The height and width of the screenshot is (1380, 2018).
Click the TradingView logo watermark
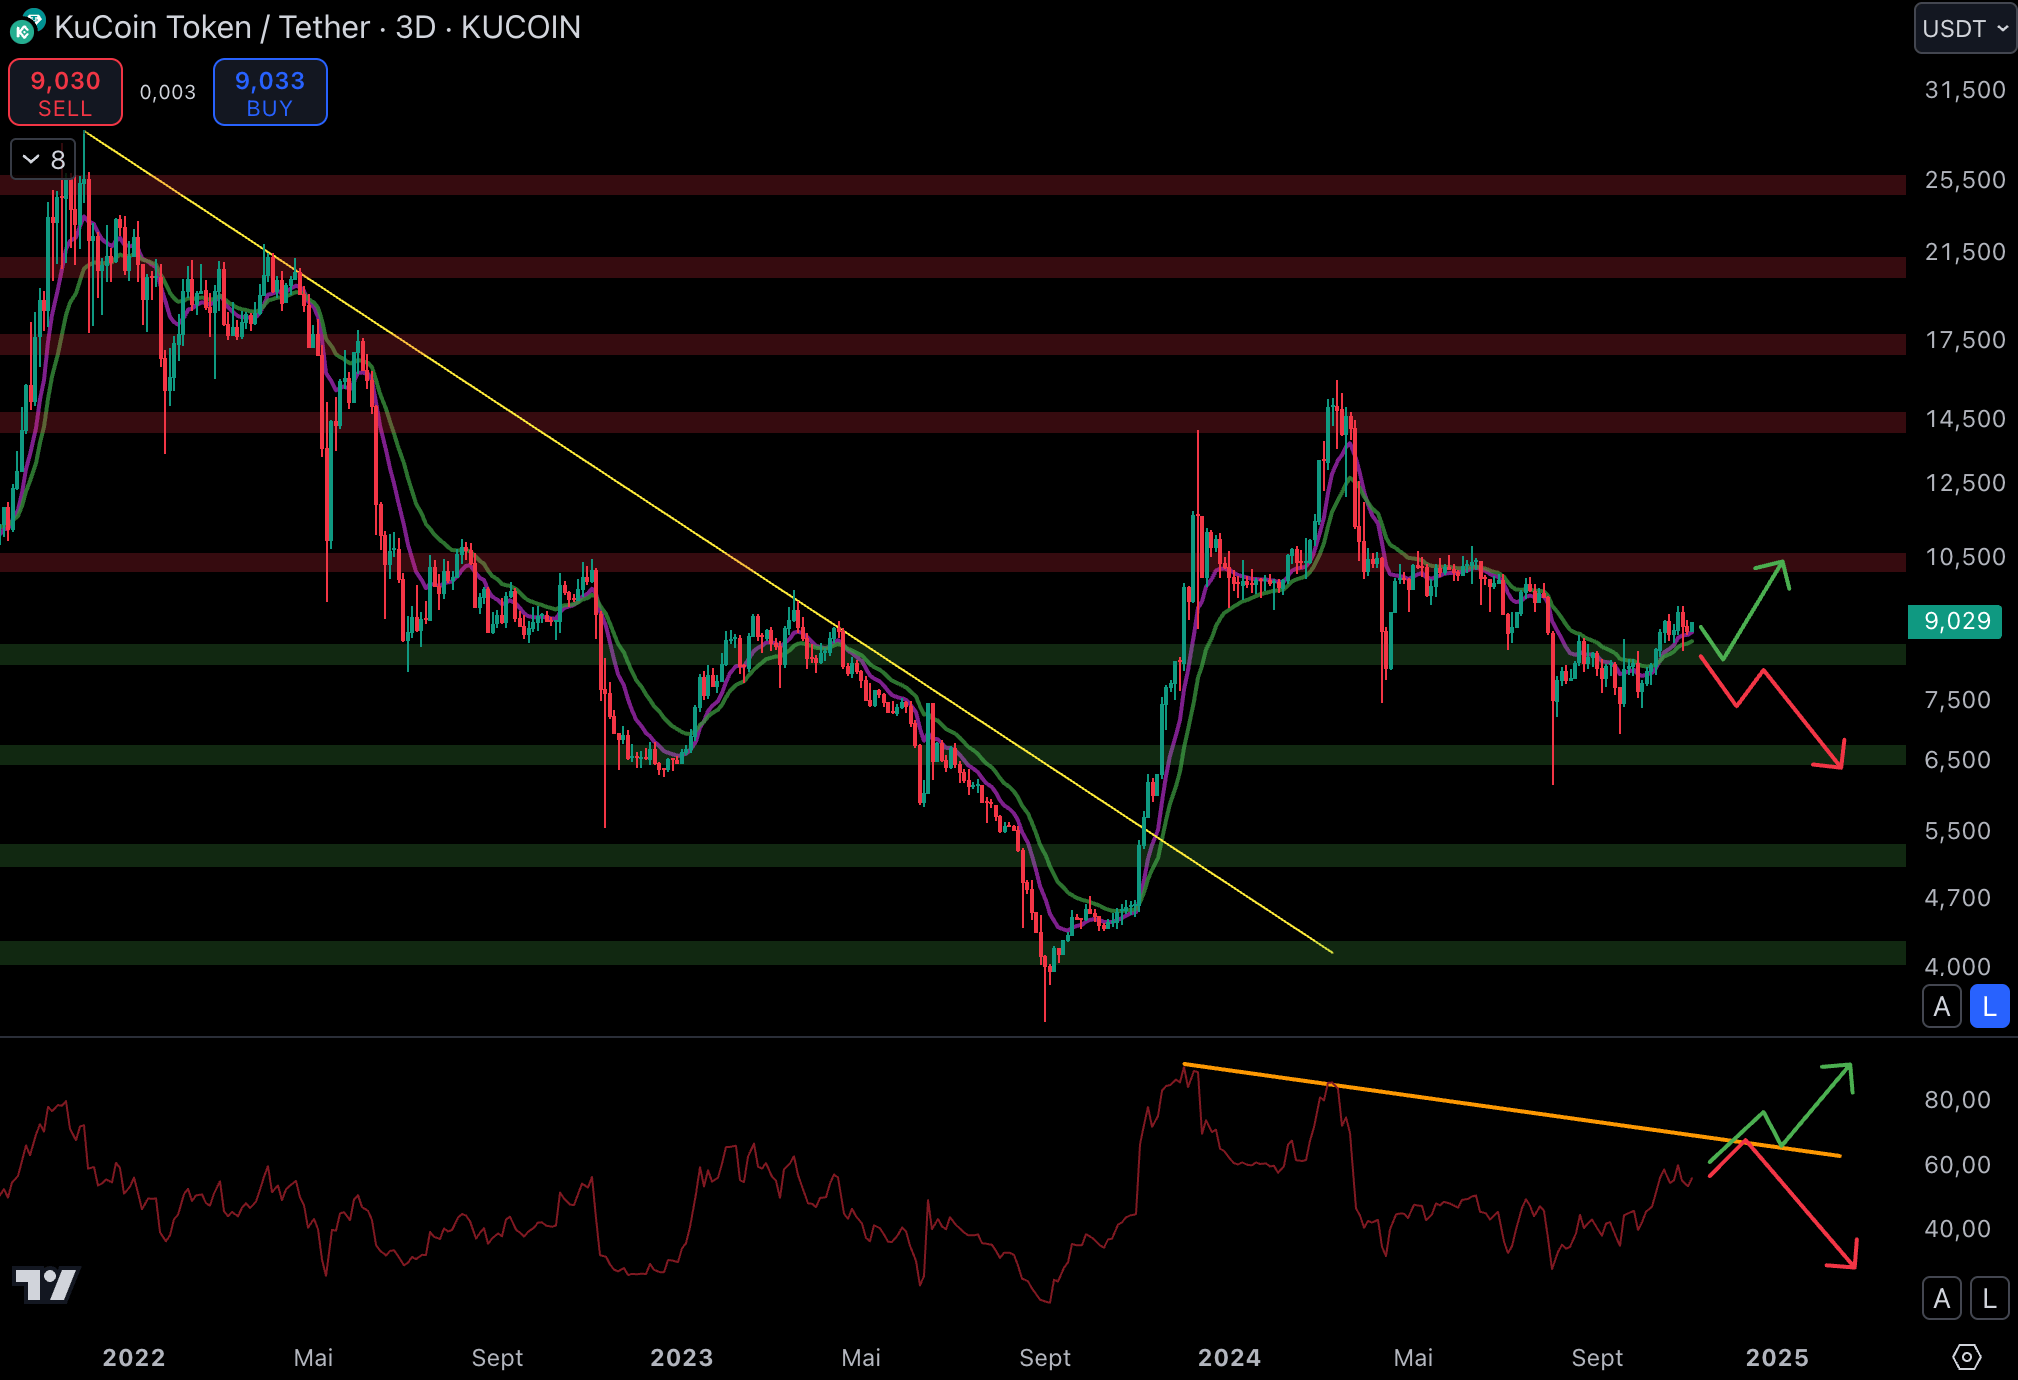click(x=46, y=1284)
